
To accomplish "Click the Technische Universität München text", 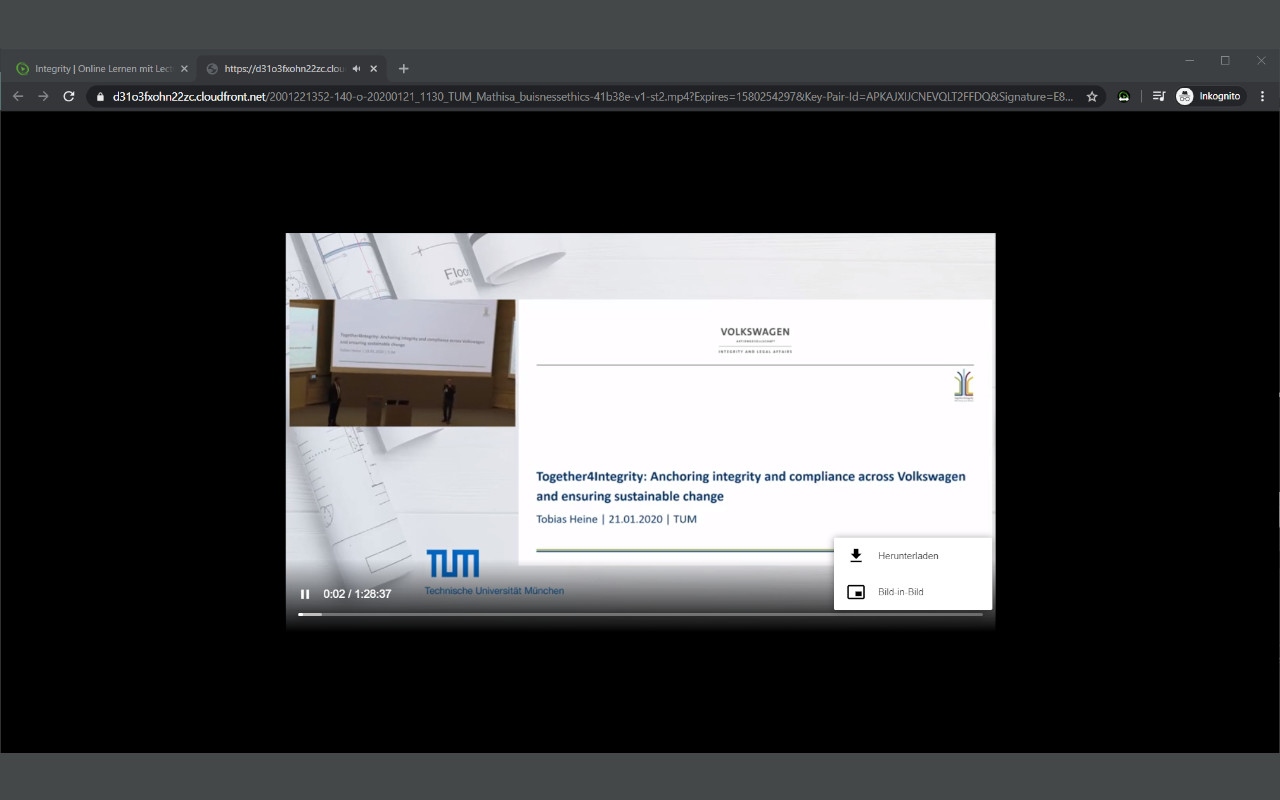I will (x=494, y=591).
